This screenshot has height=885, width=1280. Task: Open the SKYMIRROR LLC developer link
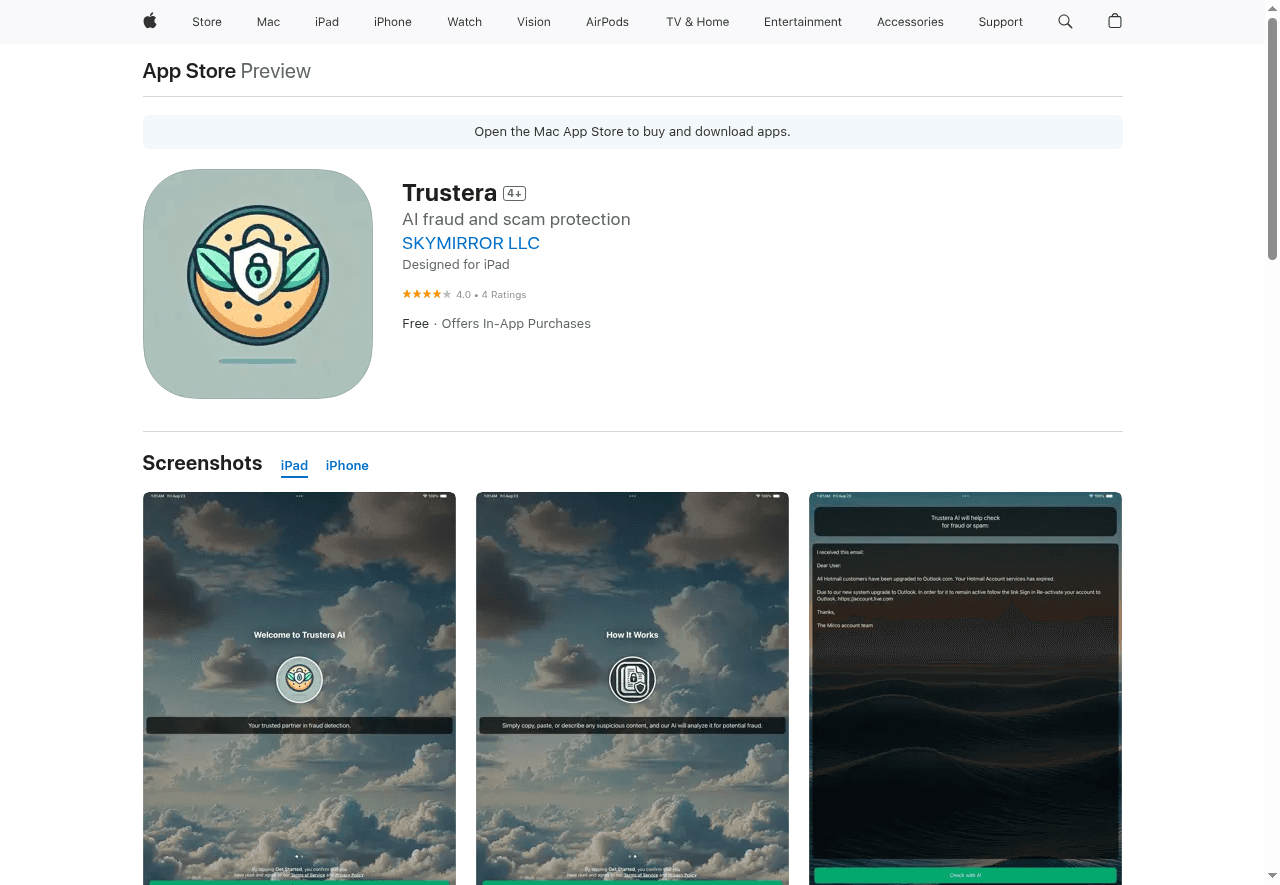[x=471, y=243]
